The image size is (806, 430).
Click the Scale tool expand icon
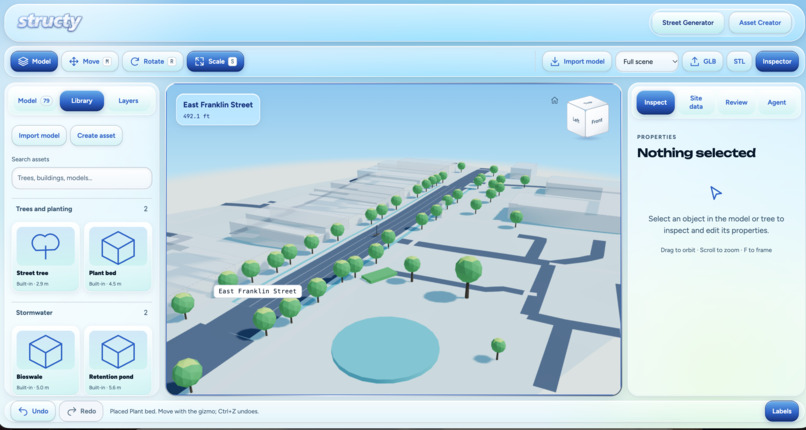[199, 62]
